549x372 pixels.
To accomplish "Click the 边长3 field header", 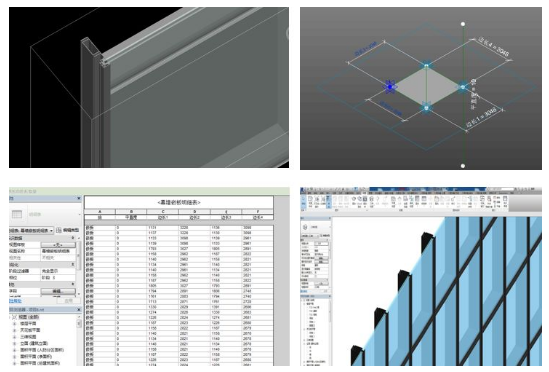I will click(x=226, y=218).
